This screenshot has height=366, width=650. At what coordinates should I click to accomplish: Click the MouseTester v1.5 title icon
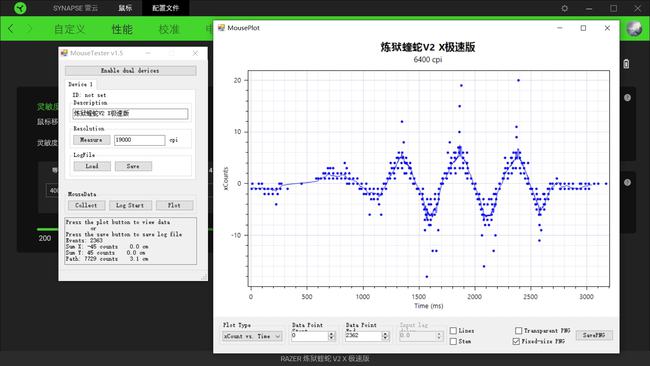[64, 53]
